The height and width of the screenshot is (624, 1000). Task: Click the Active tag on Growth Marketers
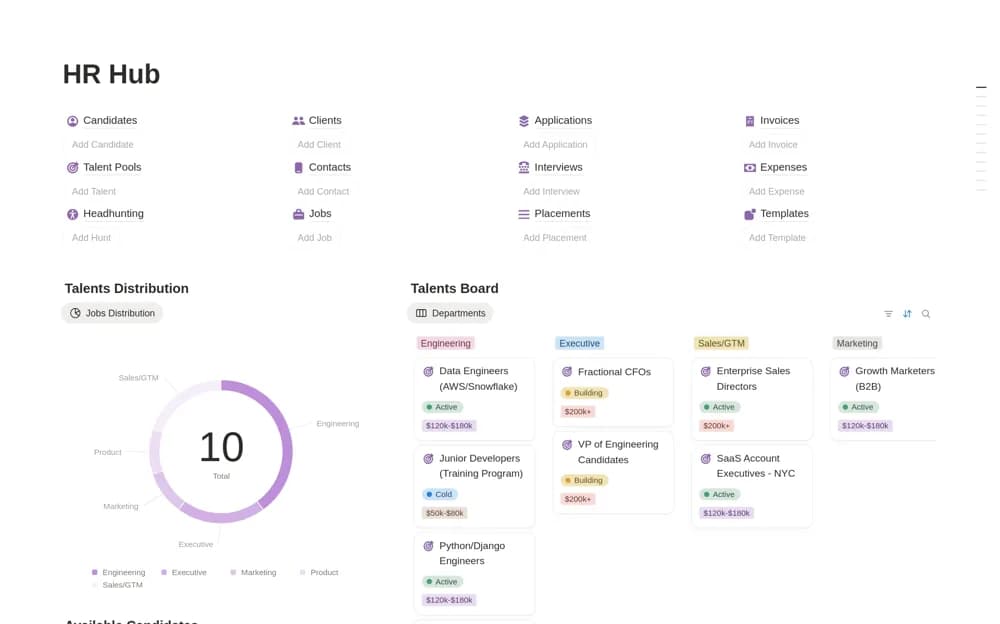coord(858,407)
